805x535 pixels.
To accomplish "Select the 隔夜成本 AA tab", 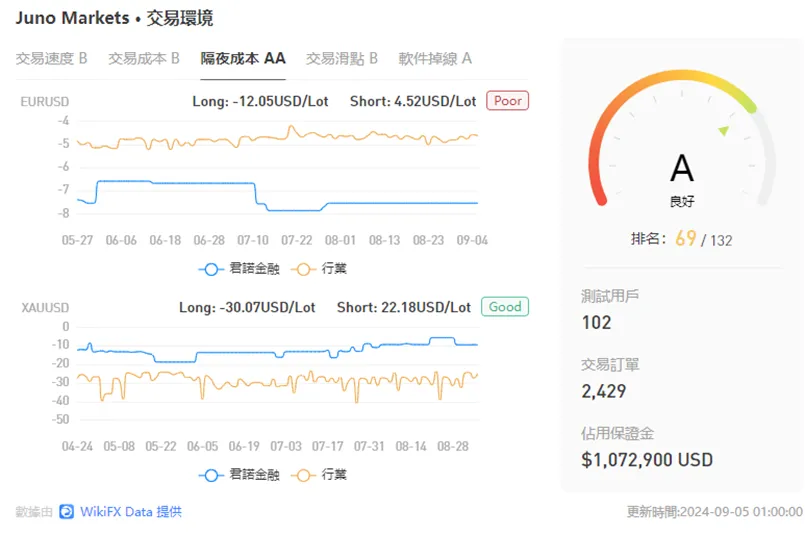I will [x=243, y=59].
